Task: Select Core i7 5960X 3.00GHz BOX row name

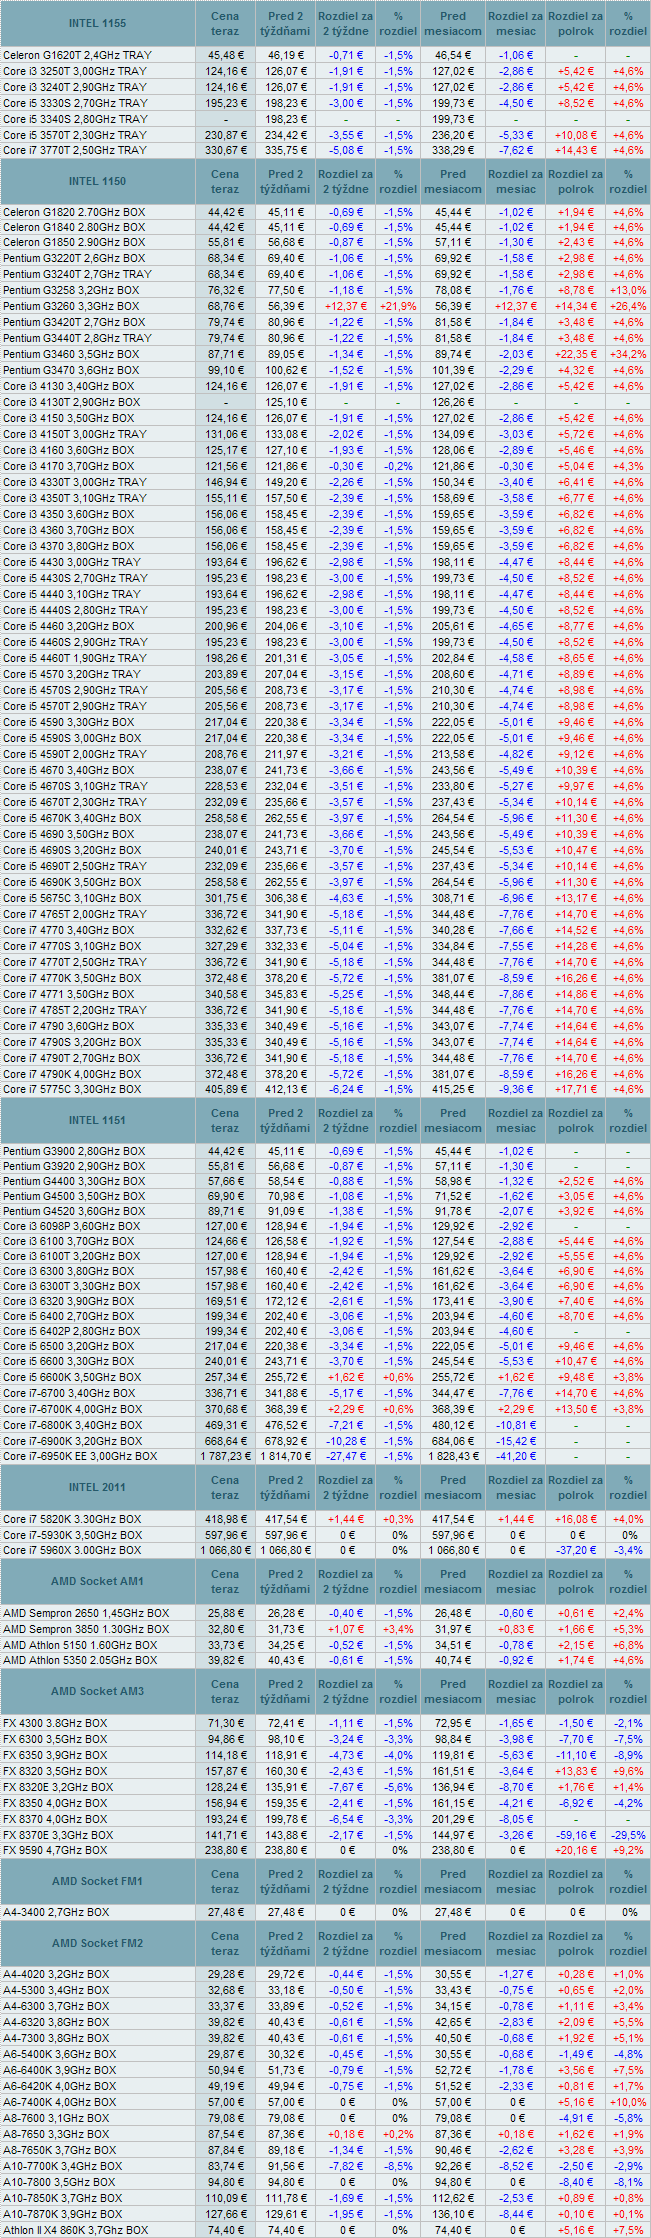Action: 72,1550
